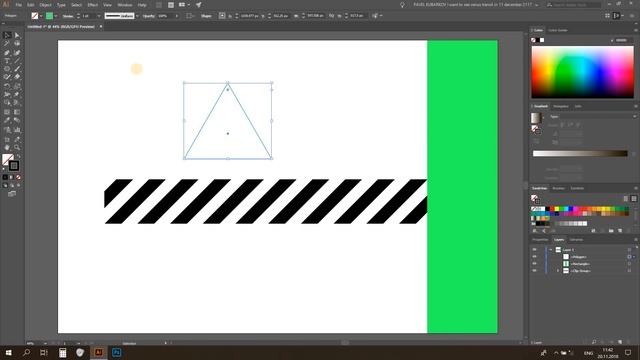Hide the Rectangle sublayer eye icon
The height and width of the screenshot is (360, 640).
pyautogui.click(x=534, y=264)
